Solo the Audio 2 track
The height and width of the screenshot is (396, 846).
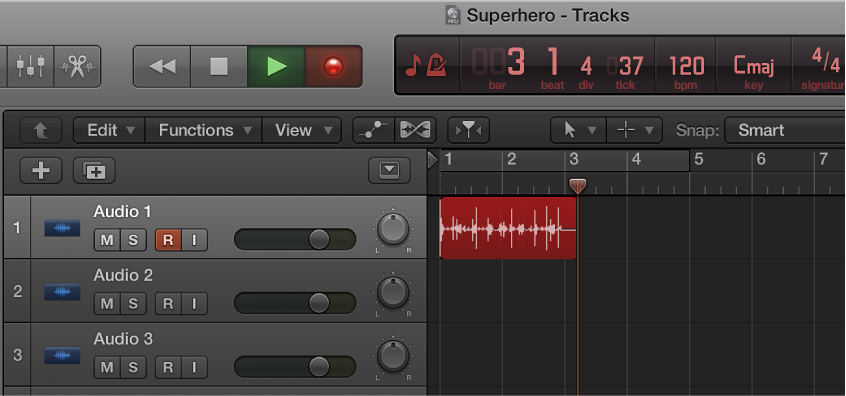pos(133,304)
